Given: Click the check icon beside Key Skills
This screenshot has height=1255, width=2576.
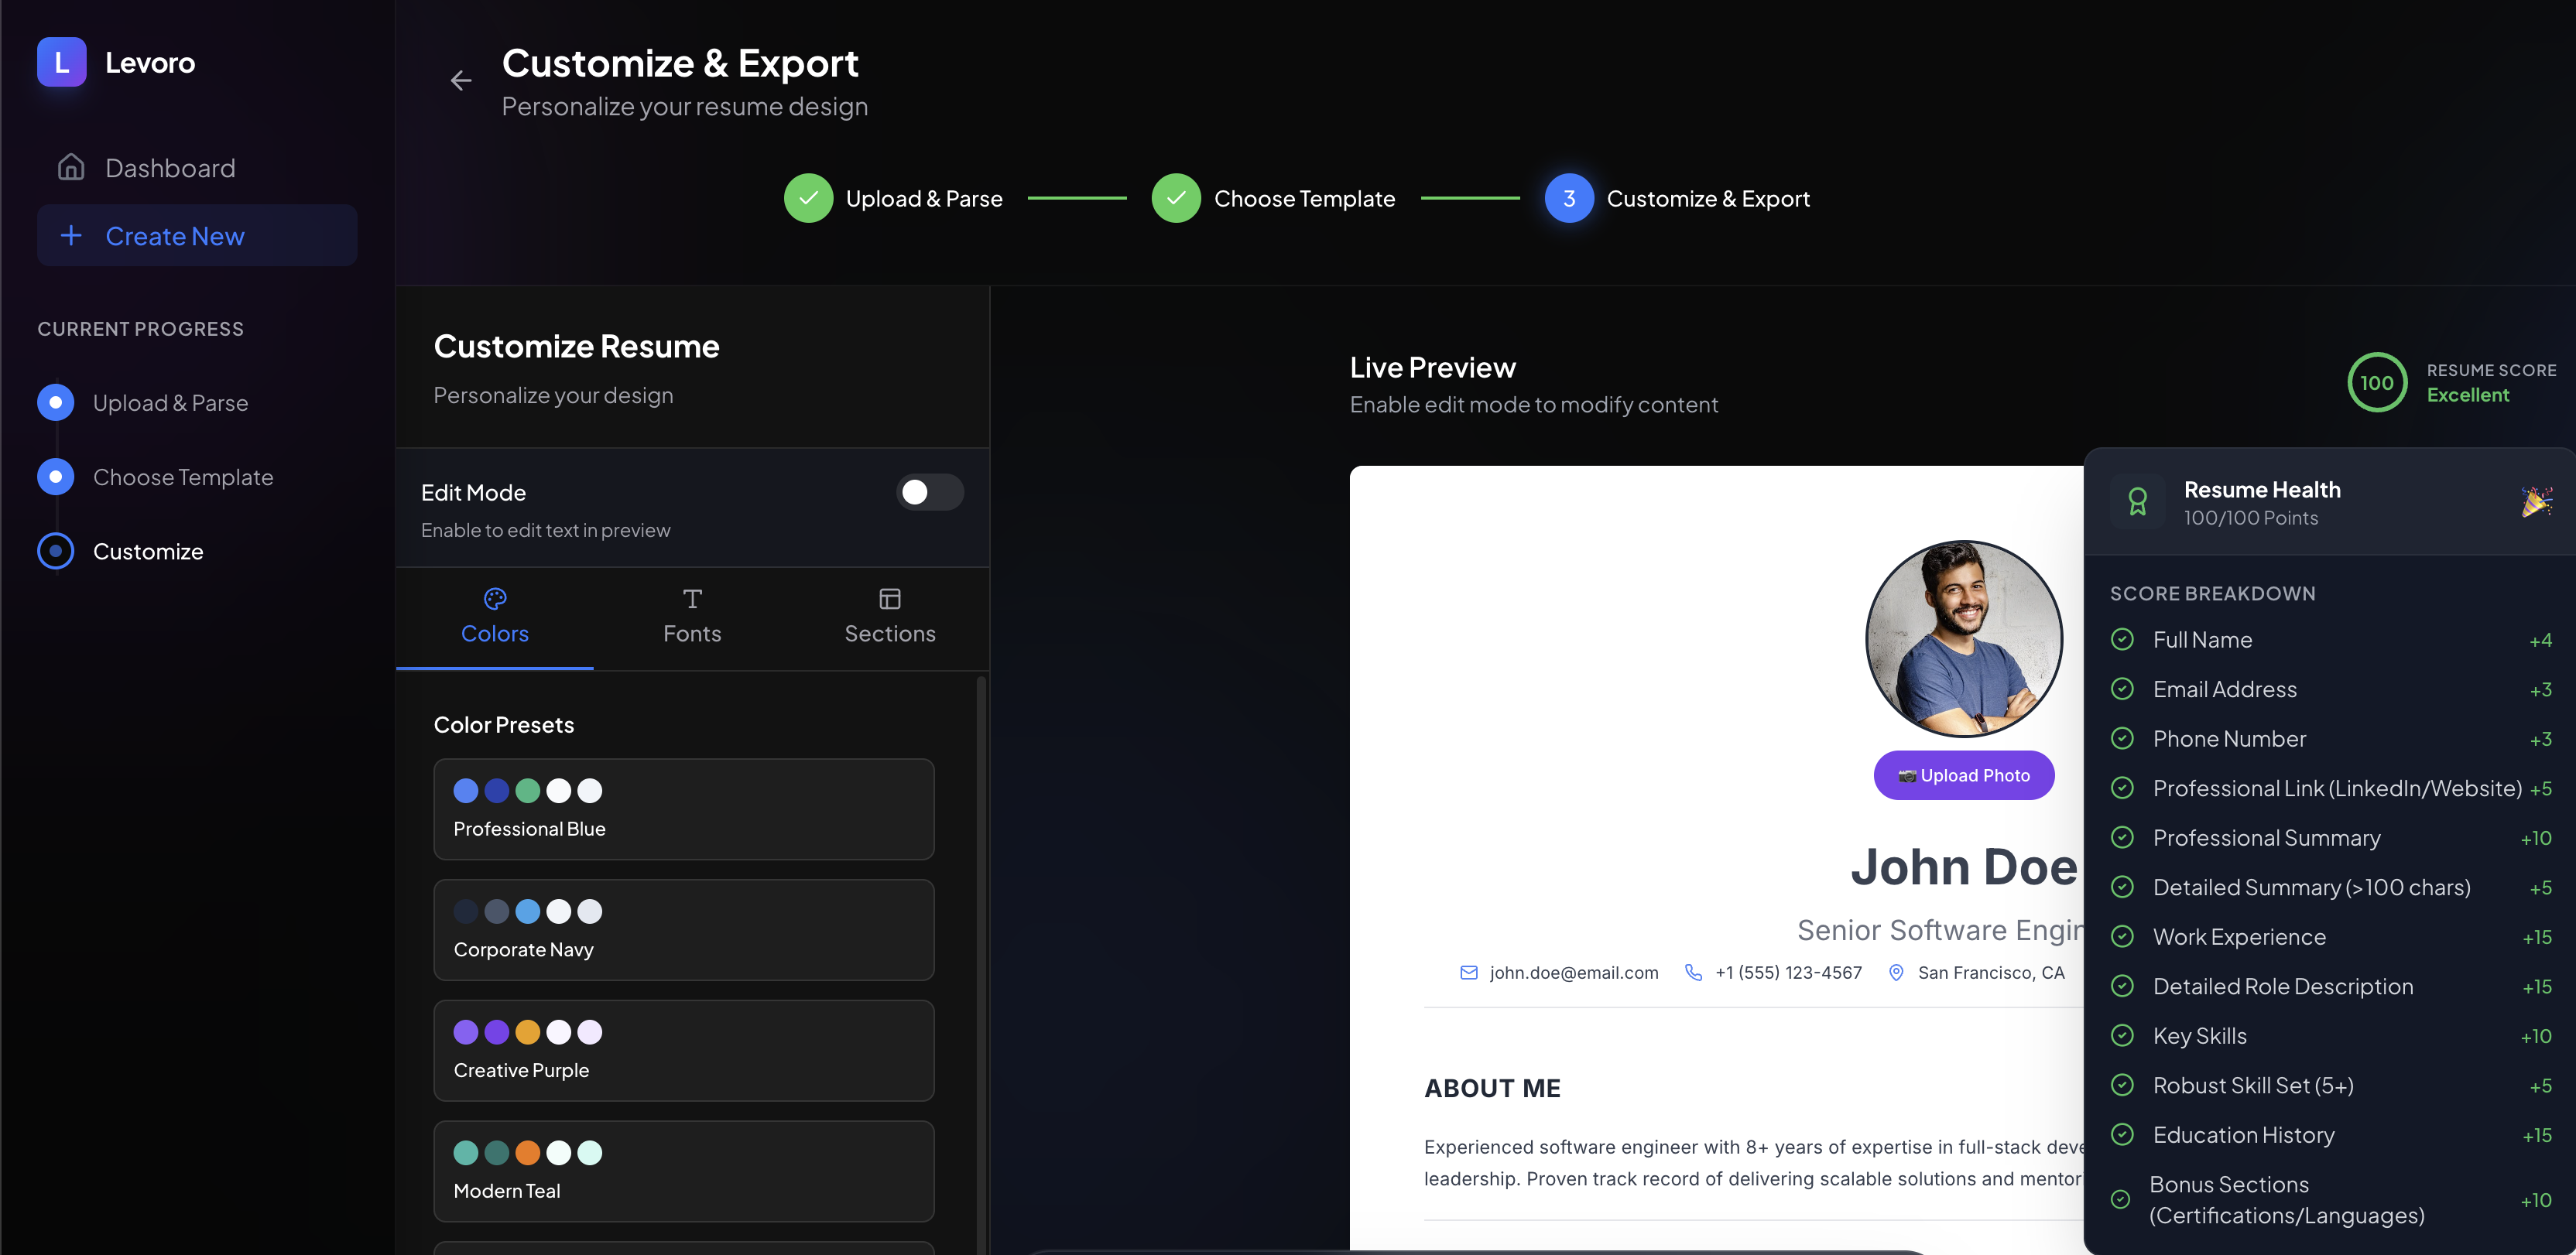Looking at the screenshot, I should [2122, 1035].
